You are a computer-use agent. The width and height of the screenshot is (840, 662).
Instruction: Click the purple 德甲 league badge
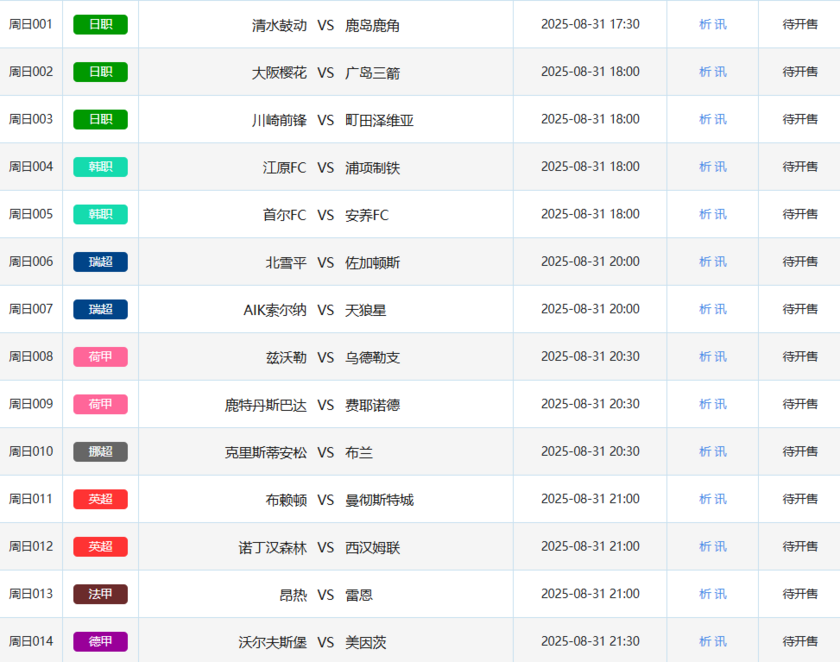tap(100, 641)
